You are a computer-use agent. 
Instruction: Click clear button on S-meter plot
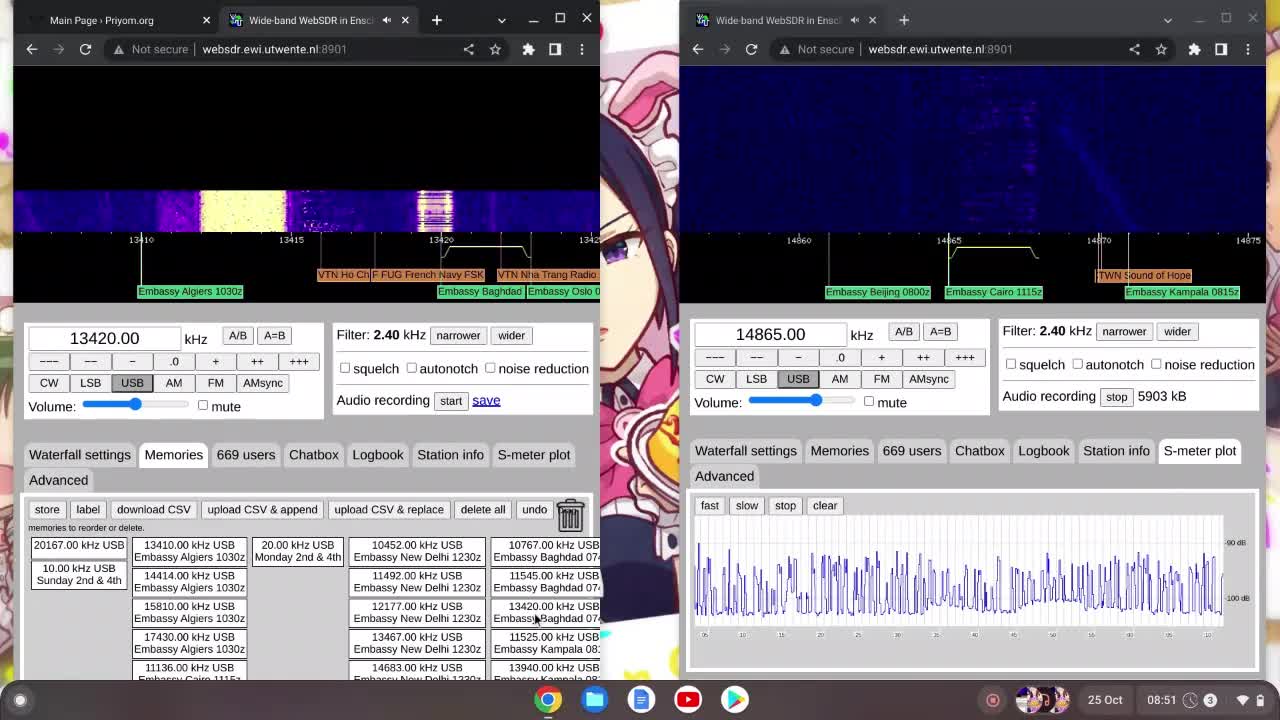click(825, 506)
